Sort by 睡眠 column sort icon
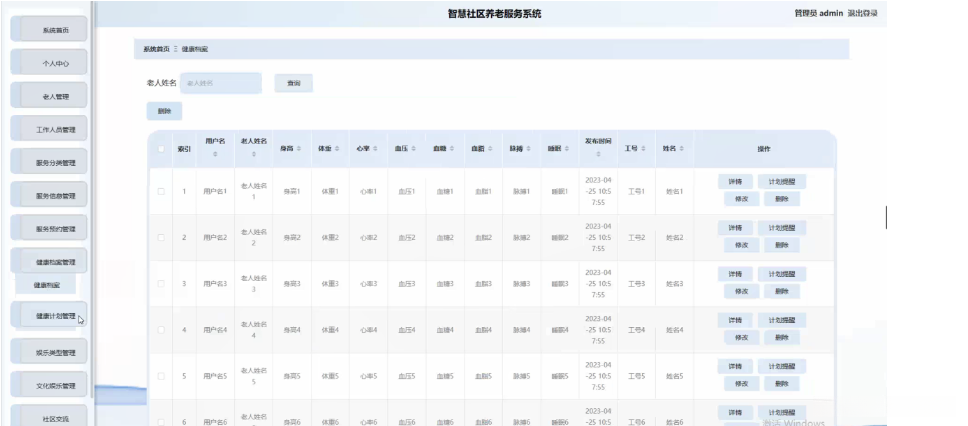Viewport: 968px width, 426px height. pyautogui.click(x=567, y=149)
